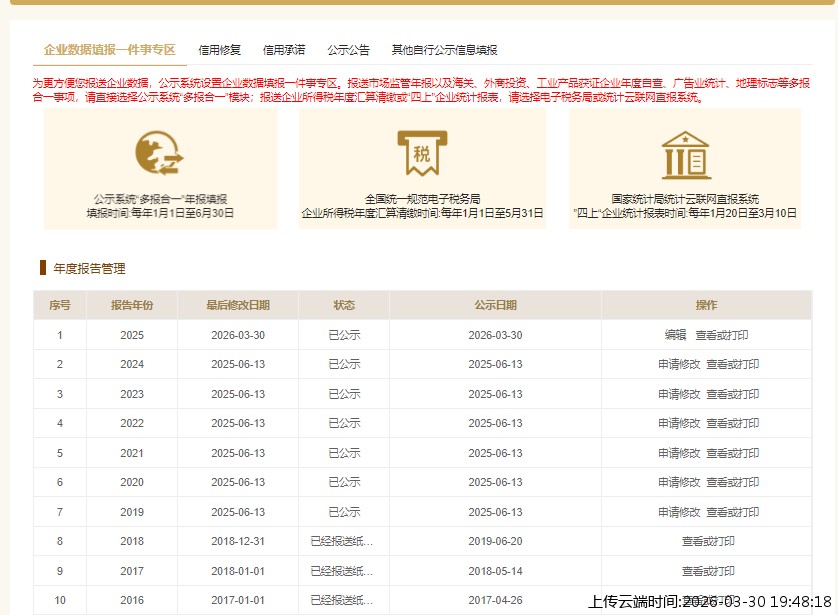Switch to the 信用修复 tab

tap(220, 49)
